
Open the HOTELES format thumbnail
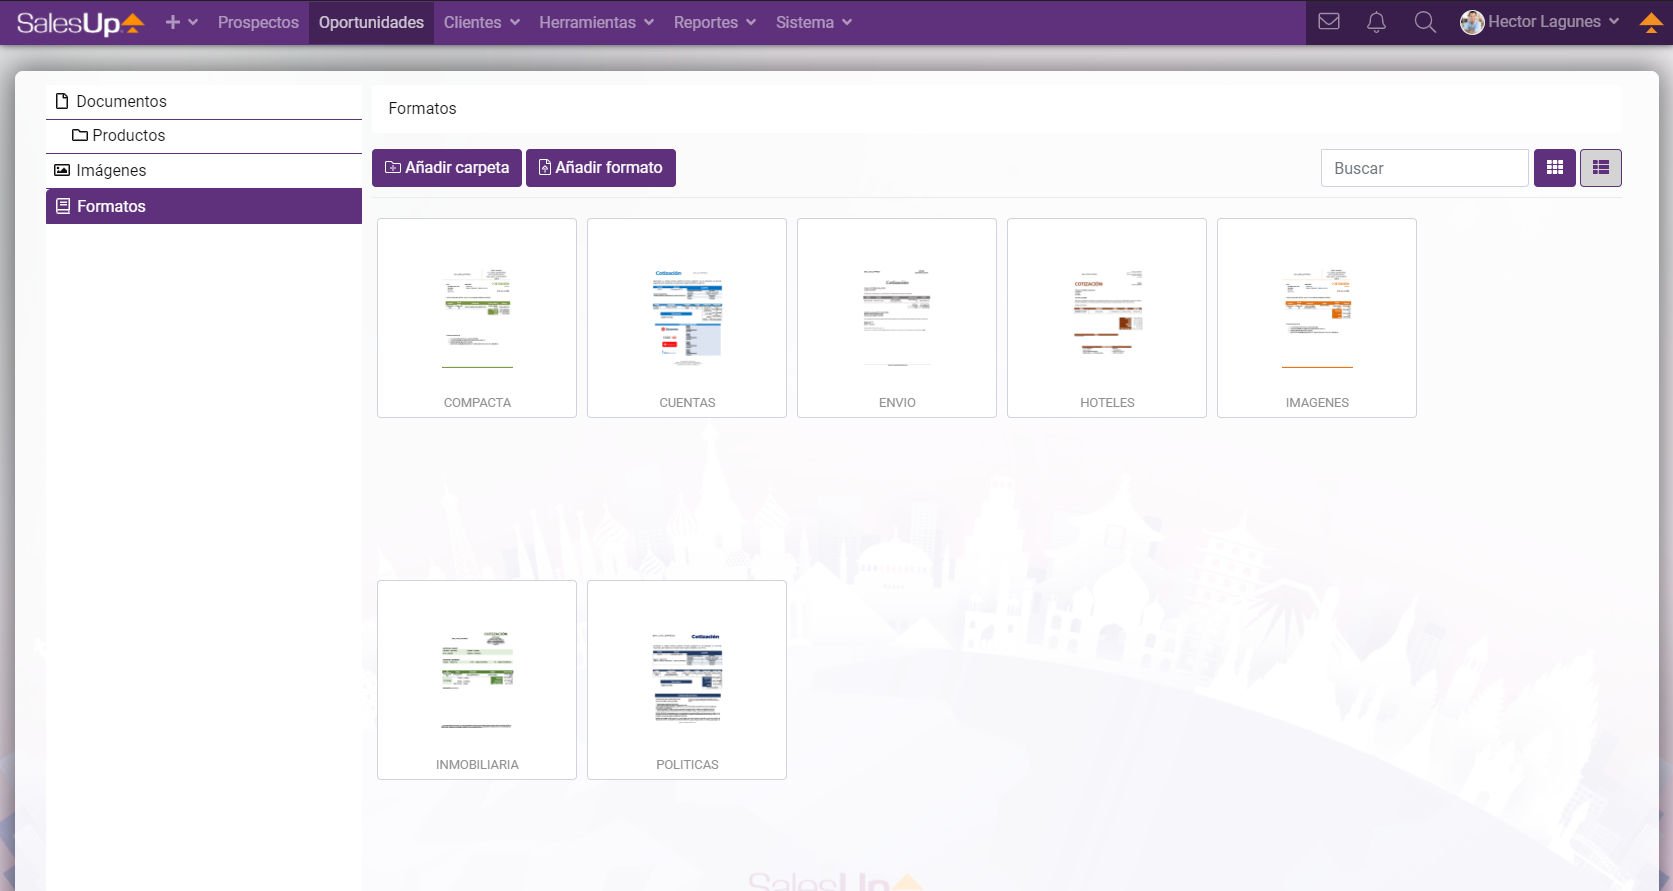[x=1107, y=318]
